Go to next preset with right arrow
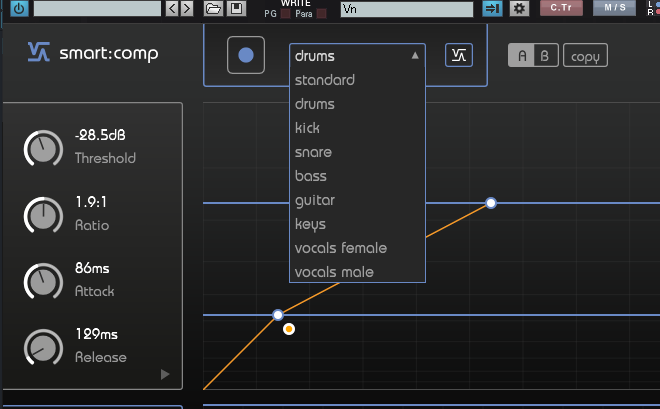 (x=186, y=8)
